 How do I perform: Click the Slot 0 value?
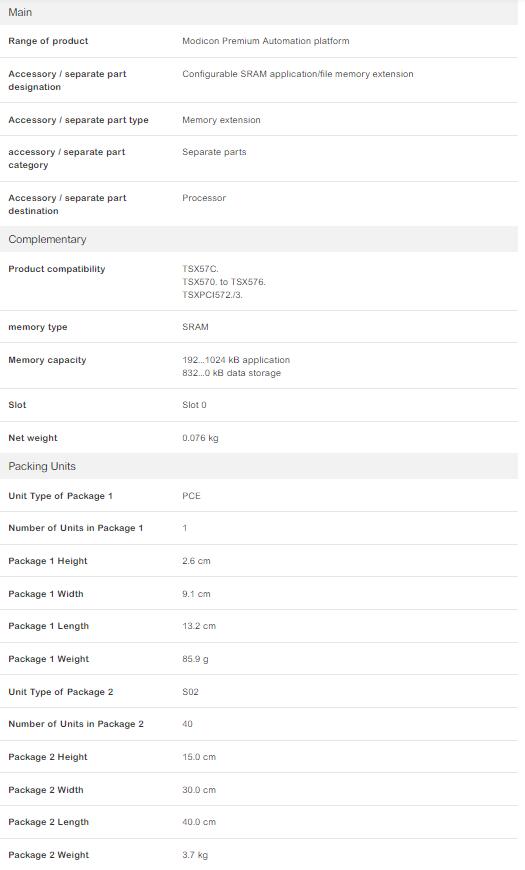[x=194, y=405]
